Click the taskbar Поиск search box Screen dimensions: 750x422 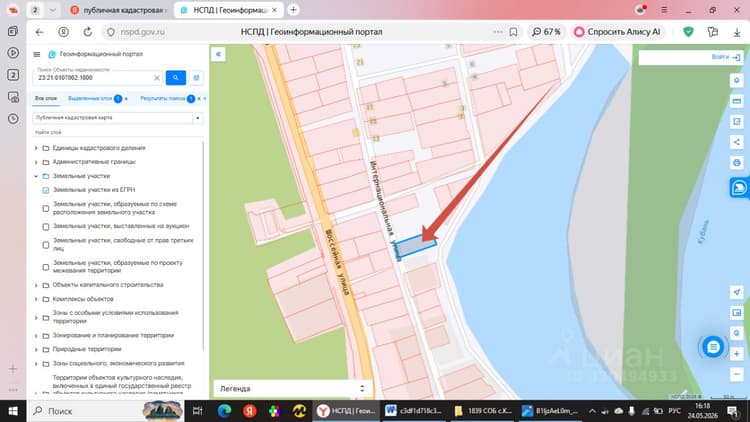(x=105, y=411)
